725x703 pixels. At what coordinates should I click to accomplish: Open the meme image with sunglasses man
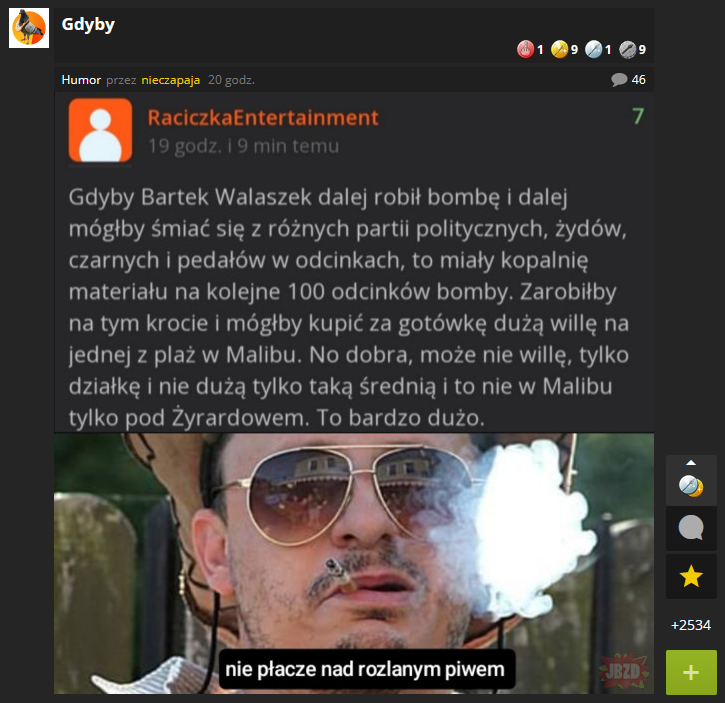pos(354,563)
